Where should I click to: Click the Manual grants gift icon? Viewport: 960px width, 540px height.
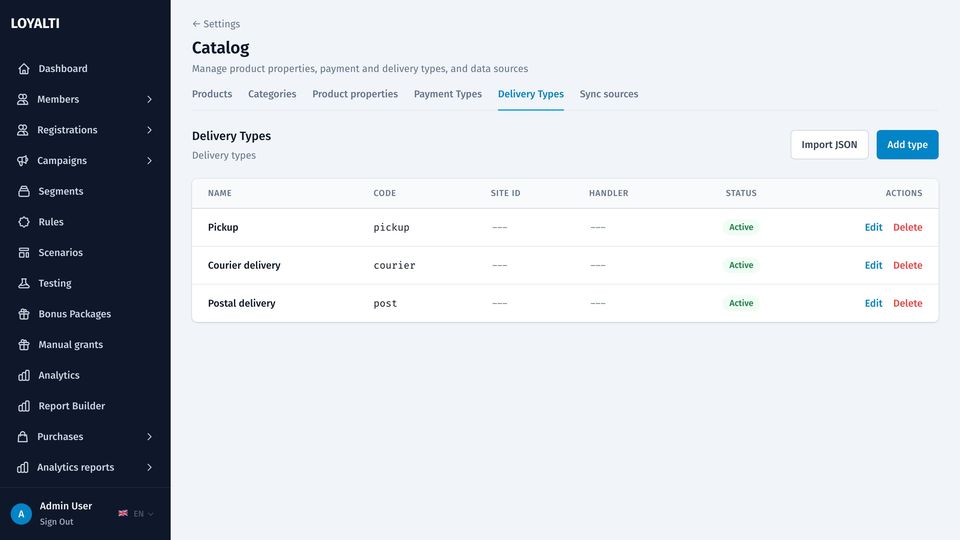pyautogui.click(x=24, y=344)
